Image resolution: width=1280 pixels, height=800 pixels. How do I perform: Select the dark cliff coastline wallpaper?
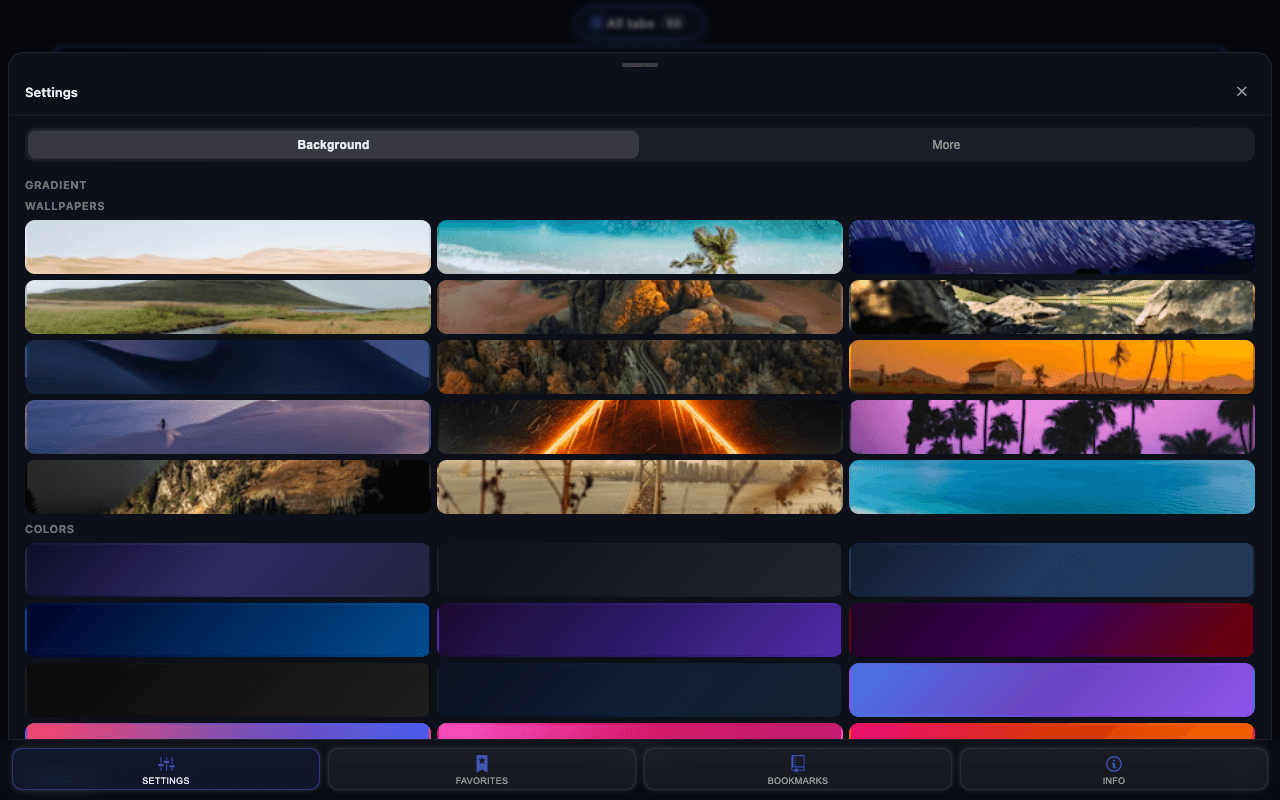coord(228,487)
